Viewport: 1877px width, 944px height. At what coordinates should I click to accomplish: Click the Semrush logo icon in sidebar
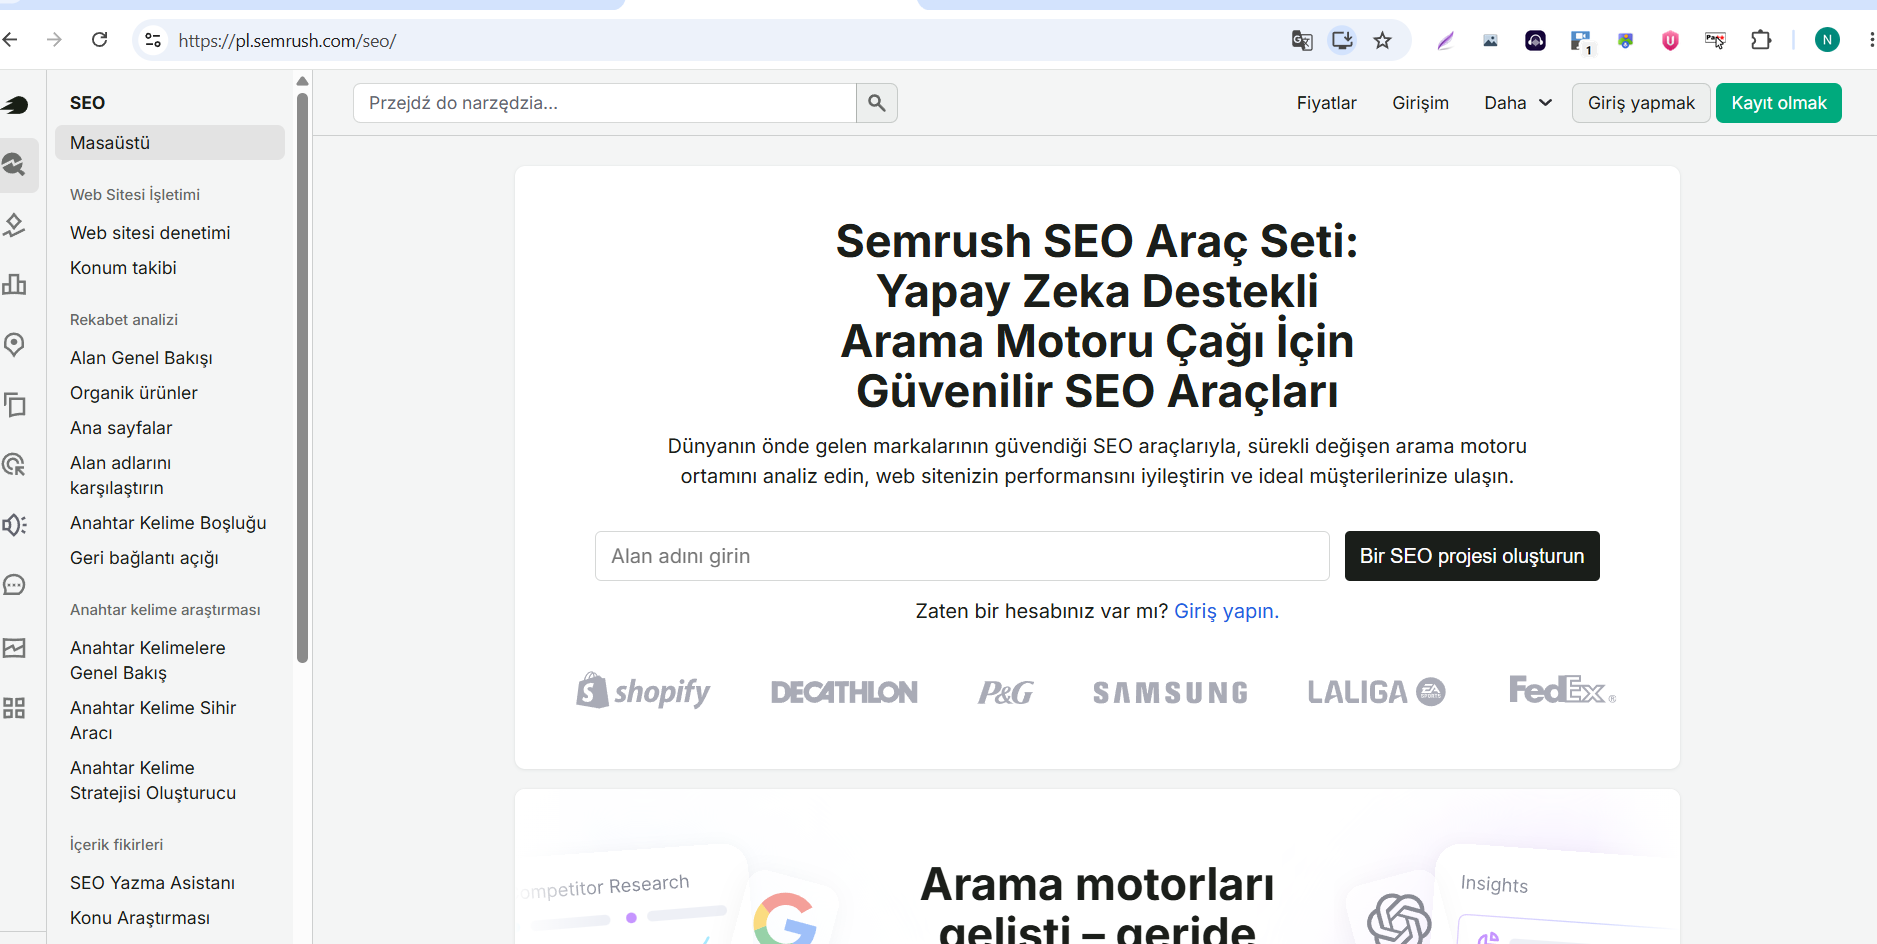pyautogui.click(x=14, y=104)
